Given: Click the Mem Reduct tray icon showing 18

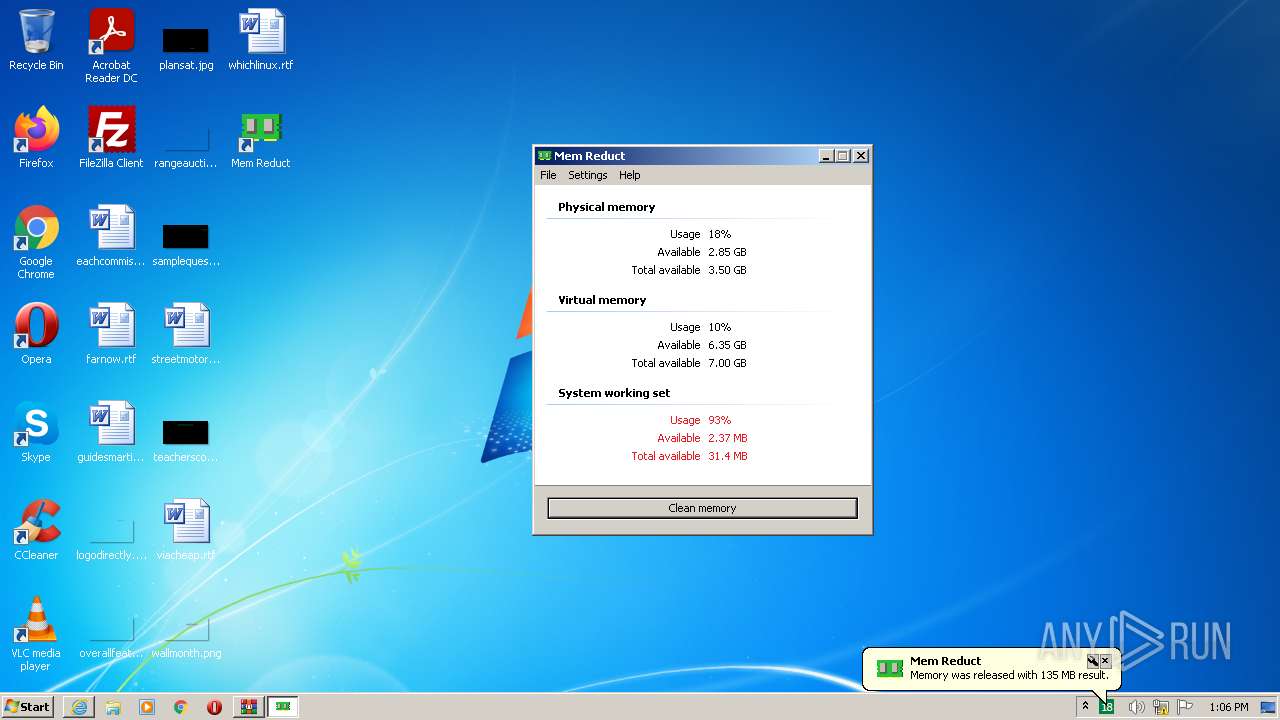Looking at the screenshot, I should (1107, 707).
